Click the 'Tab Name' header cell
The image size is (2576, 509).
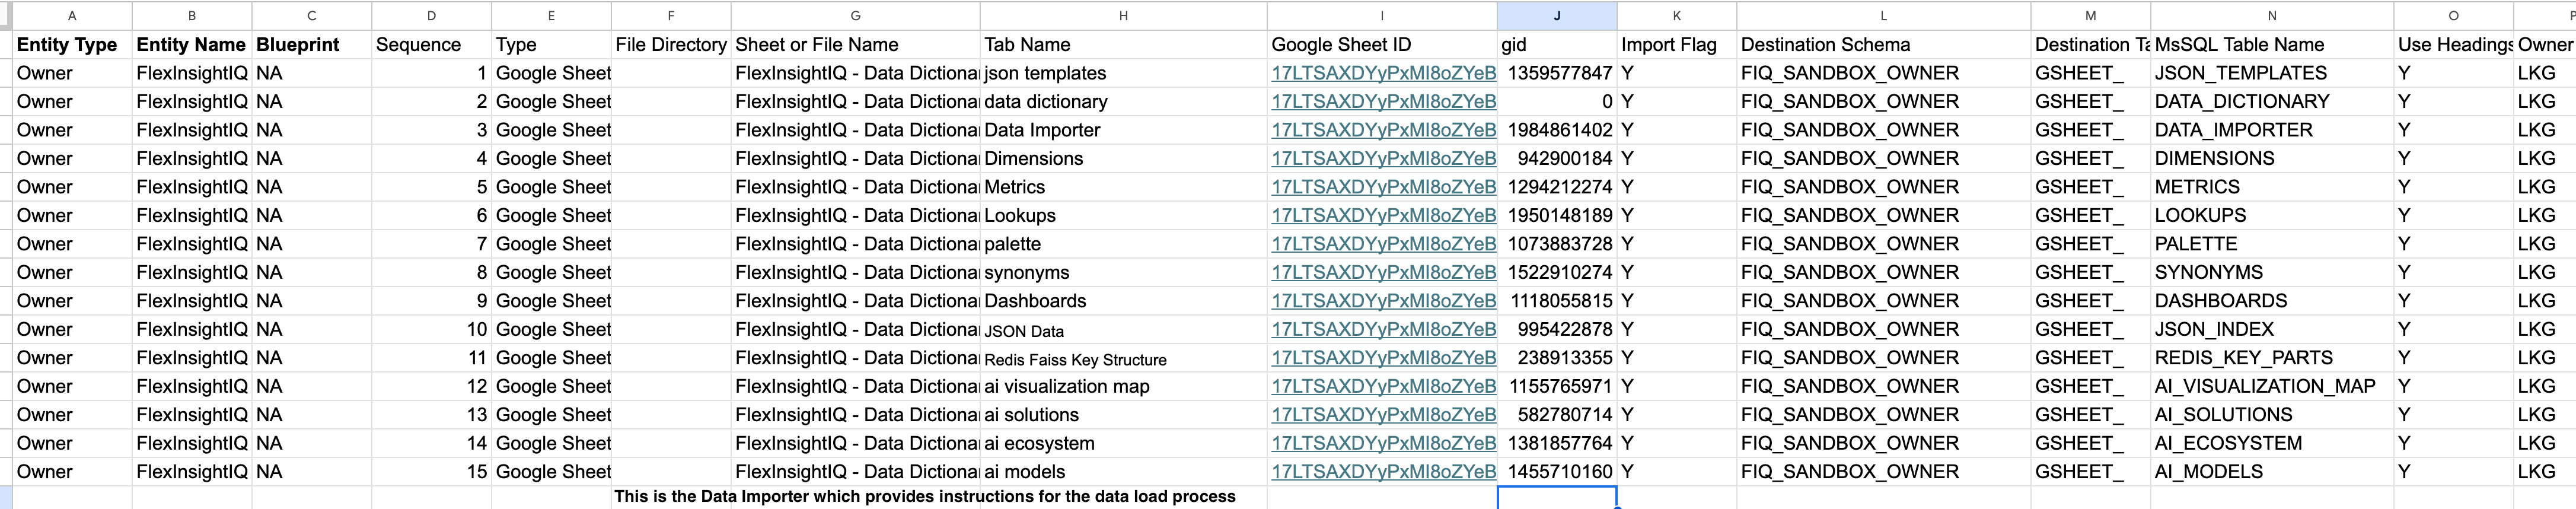[x=1124, y=44]
